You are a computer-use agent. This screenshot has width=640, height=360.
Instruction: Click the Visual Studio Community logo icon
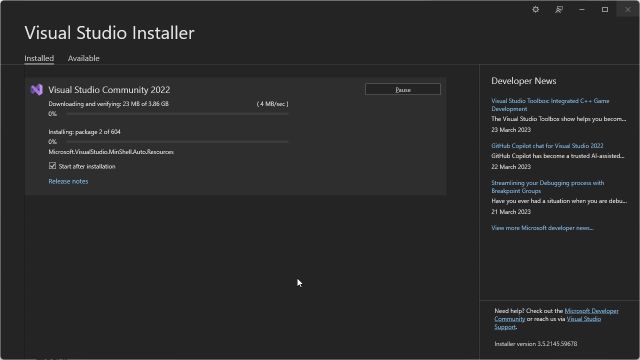coord(37,89)
